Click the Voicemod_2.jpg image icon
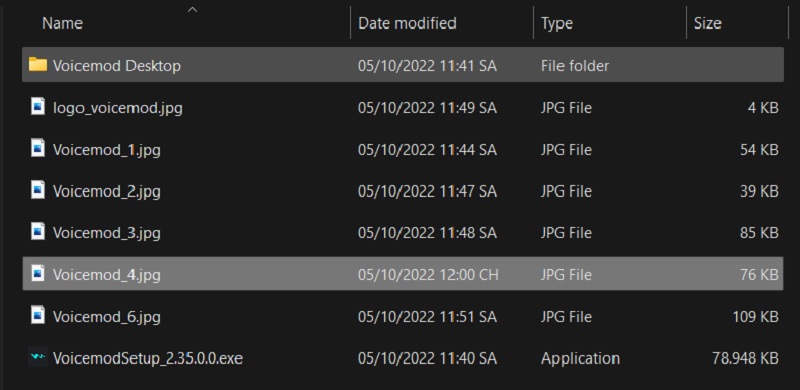Screen dimensions: 800x390 coord(38,190)
